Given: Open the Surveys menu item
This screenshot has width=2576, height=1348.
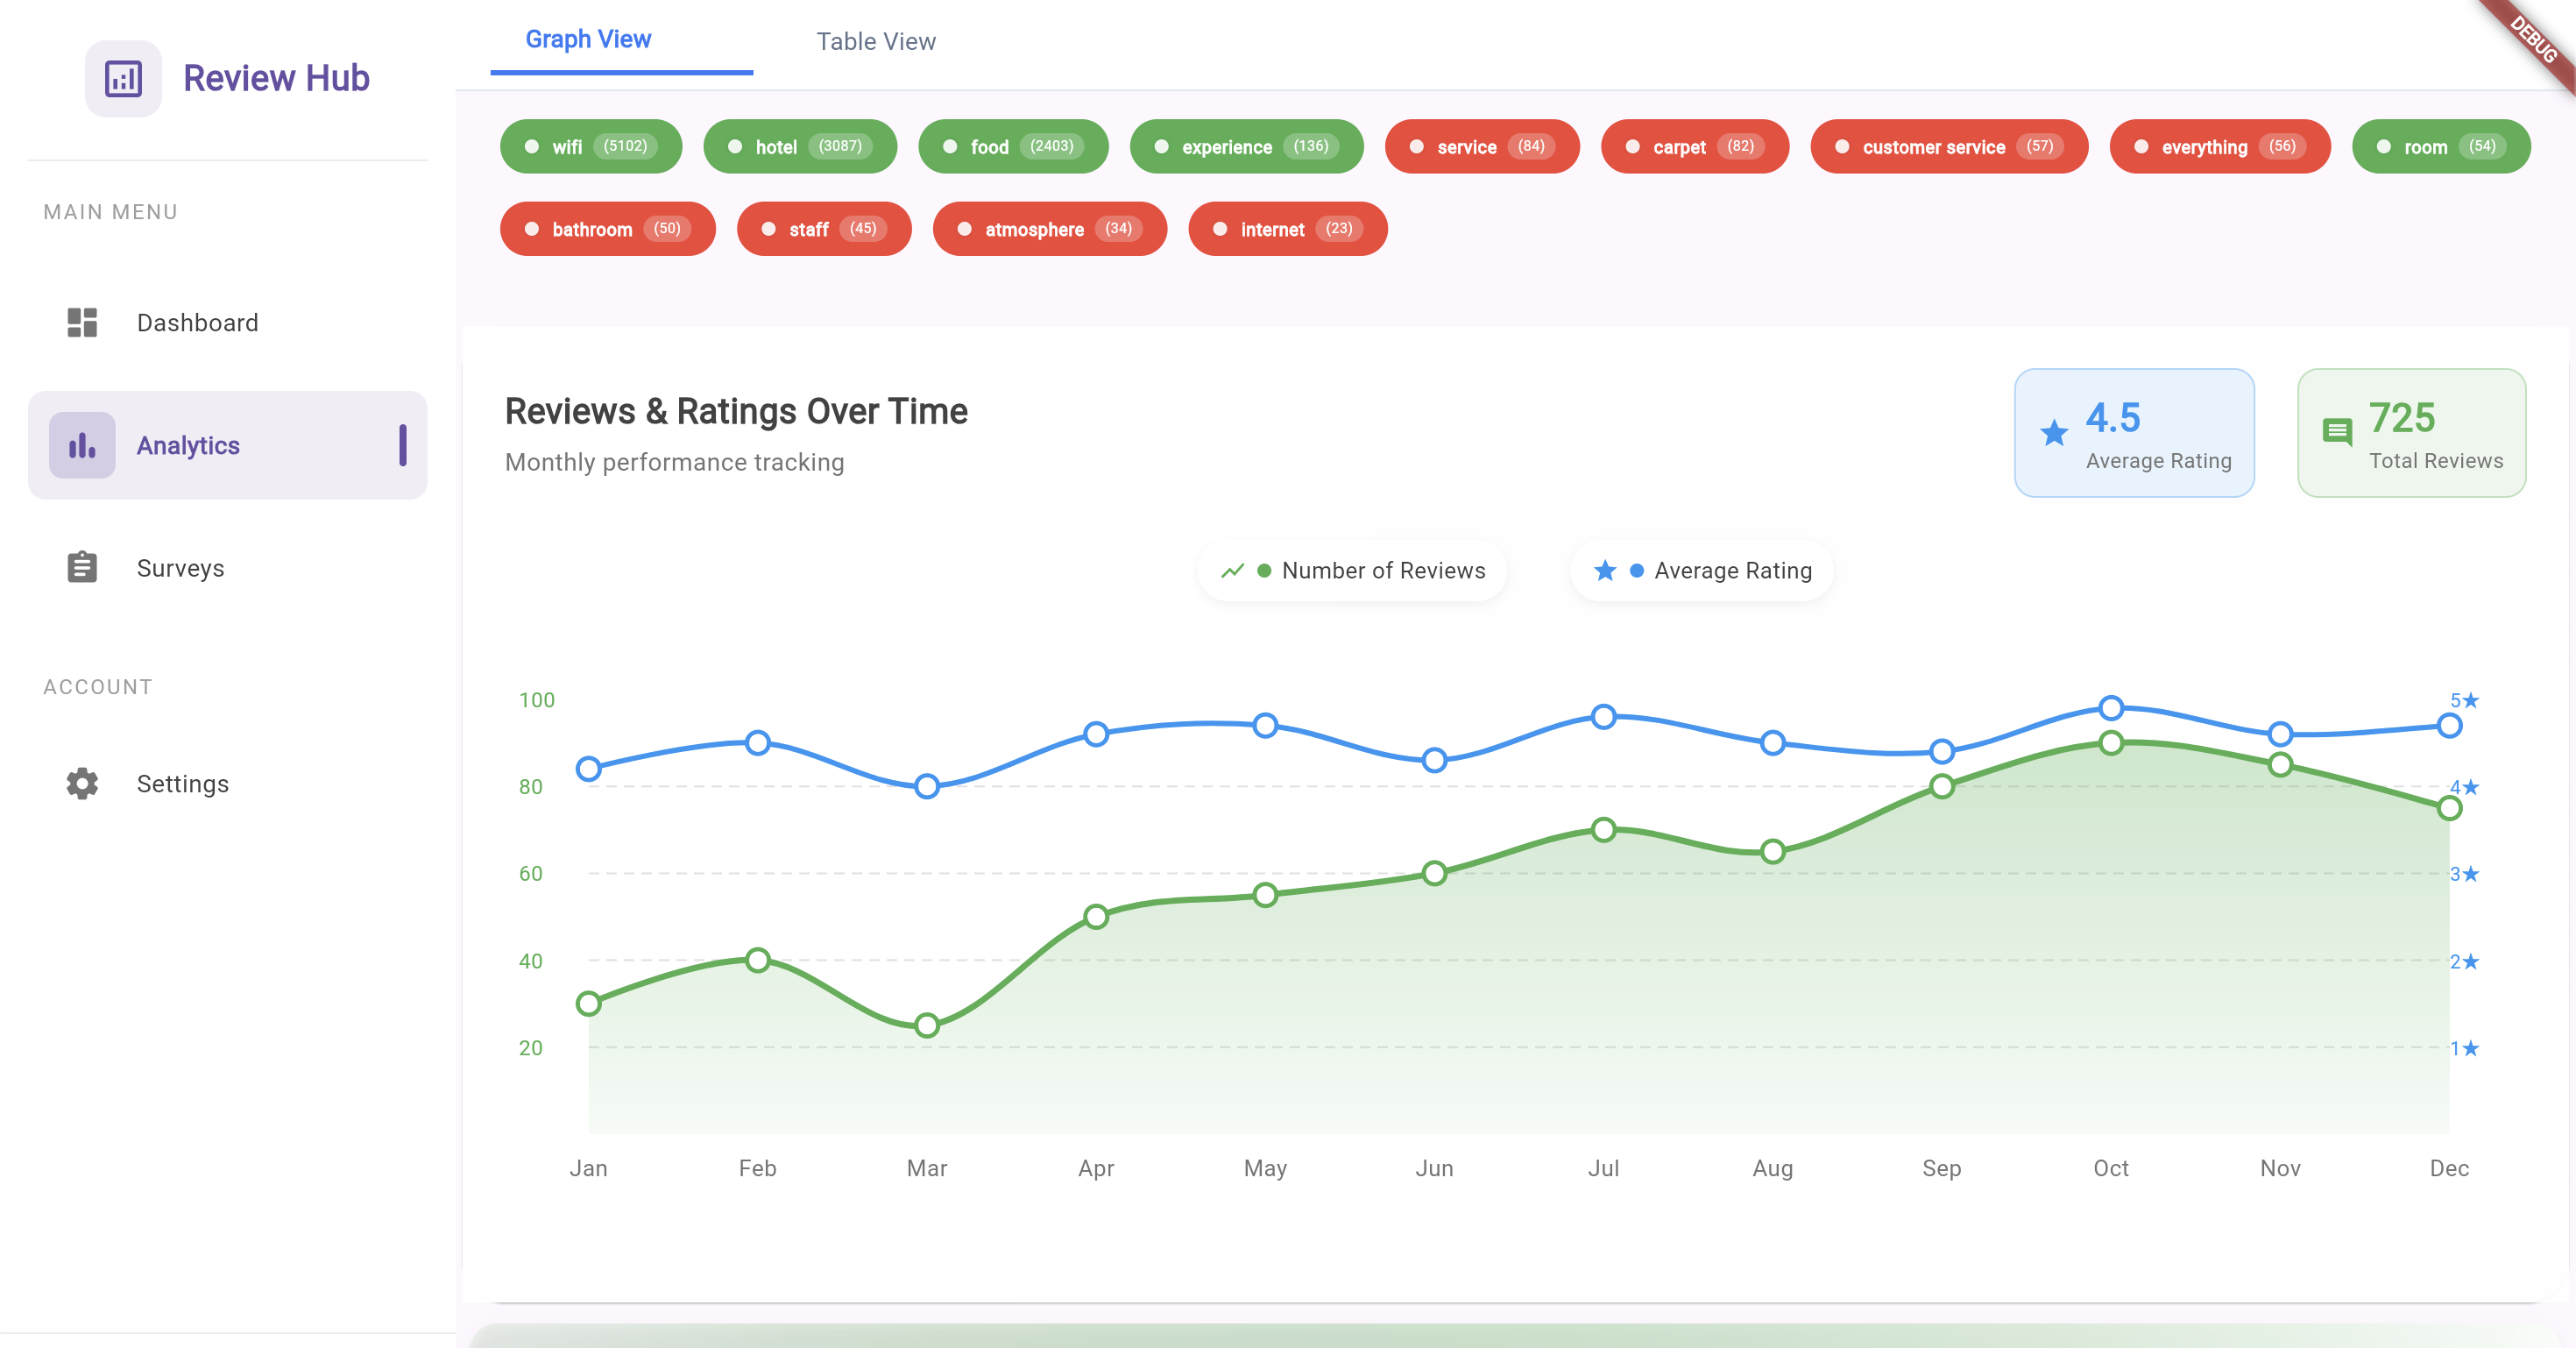Looking at the screenshot, I should [180, 567].
